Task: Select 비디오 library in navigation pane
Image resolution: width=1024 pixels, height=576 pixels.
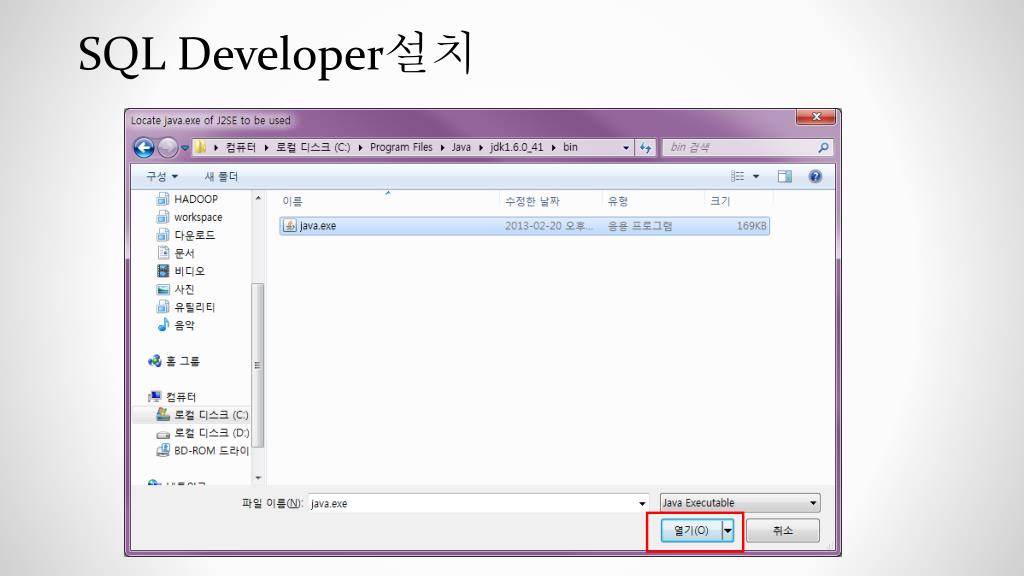Action: (181, 271)
